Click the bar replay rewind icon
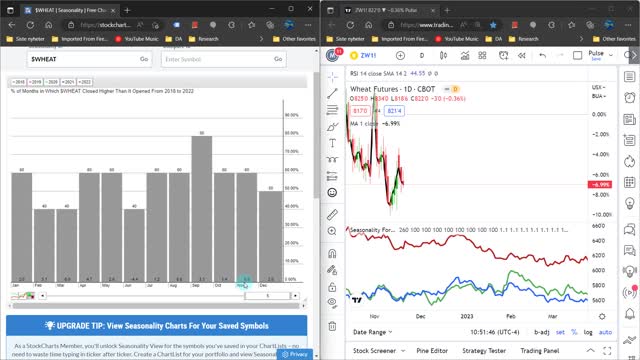The image size is (640, 360). [x=522, y=56]
